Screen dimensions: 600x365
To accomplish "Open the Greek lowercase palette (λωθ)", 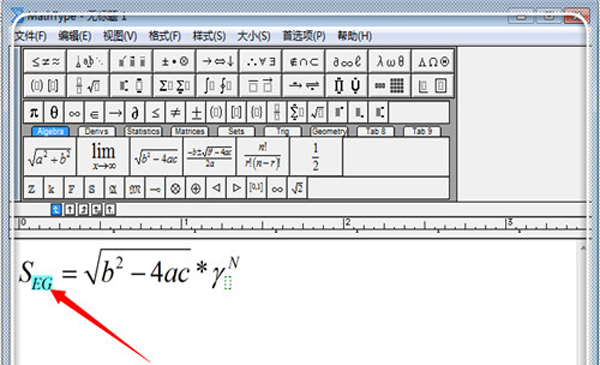I will pos(390,61).
